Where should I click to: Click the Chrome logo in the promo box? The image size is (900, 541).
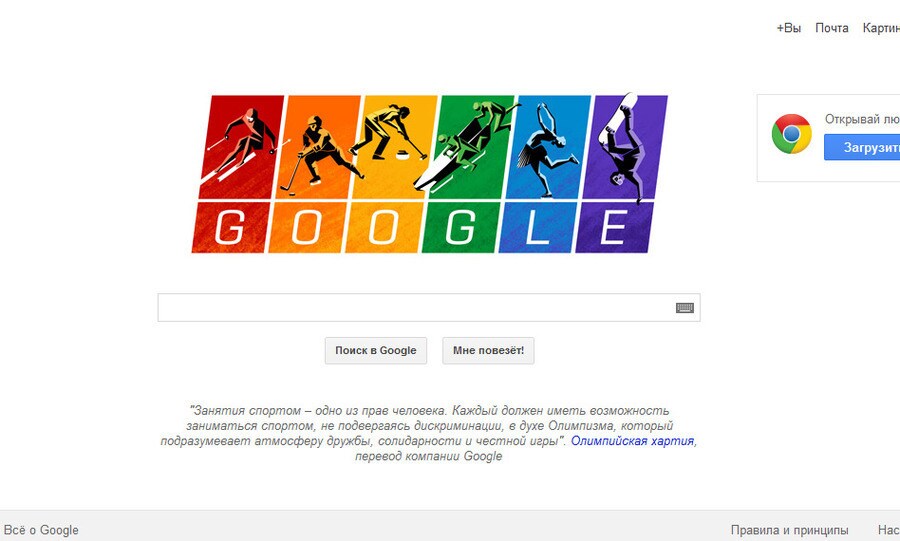(792, 134)
